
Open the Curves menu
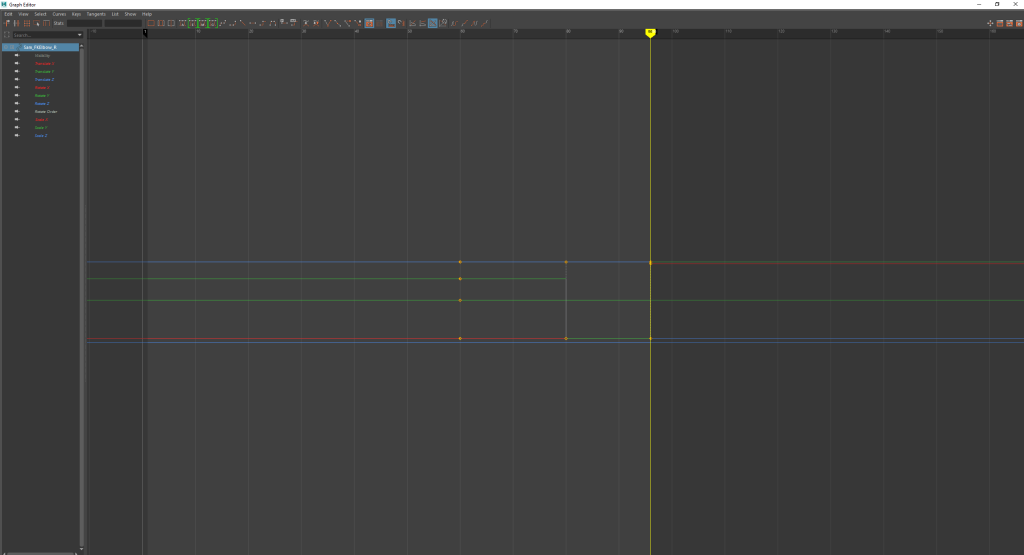(59, 14)
